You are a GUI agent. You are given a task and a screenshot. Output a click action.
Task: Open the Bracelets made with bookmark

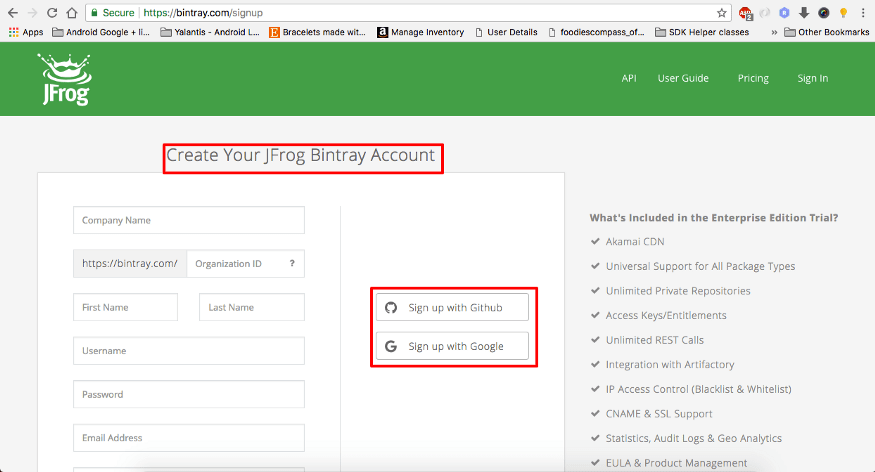(x=317, y=32)
